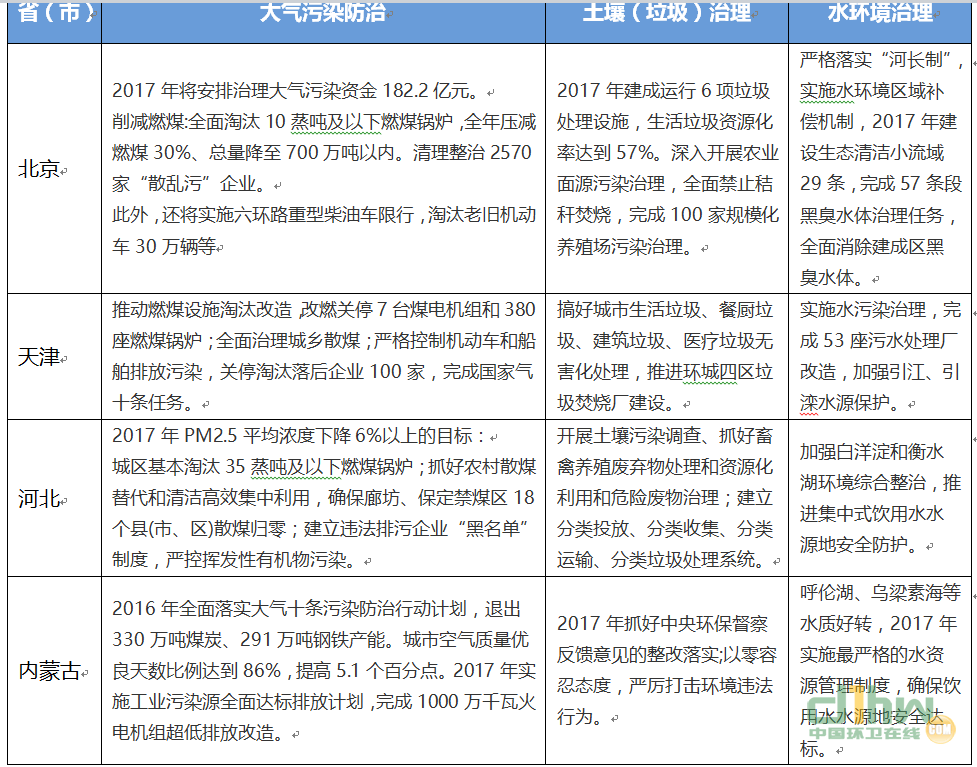
Task: Click Beijing's soil cell about 6 项垃圾处理设施
Action: point(666,169)
